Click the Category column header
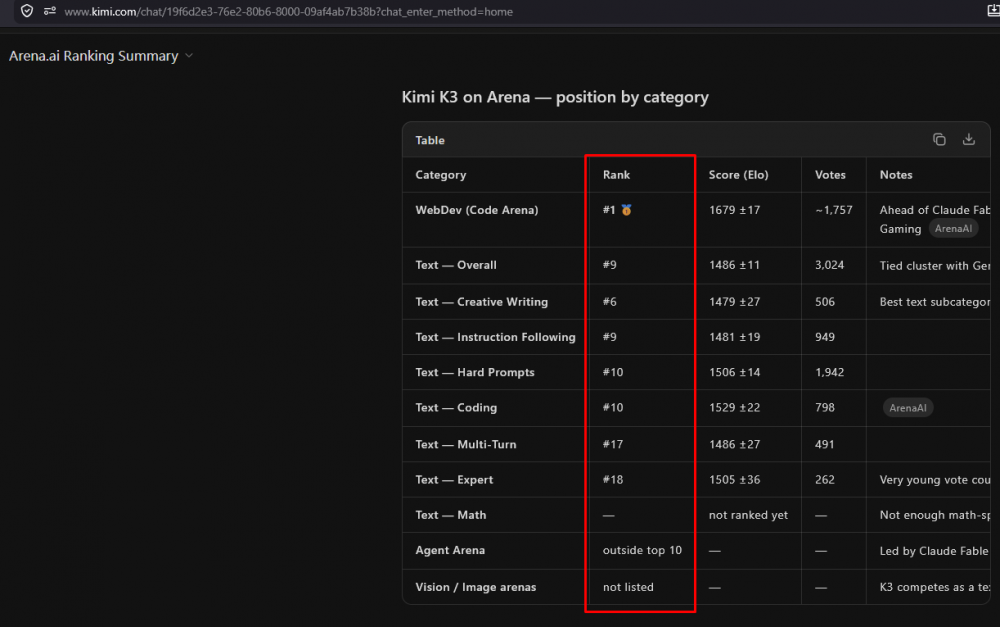Image resolution: width=1000 pixels, height=627 pixels. (441, 175)
